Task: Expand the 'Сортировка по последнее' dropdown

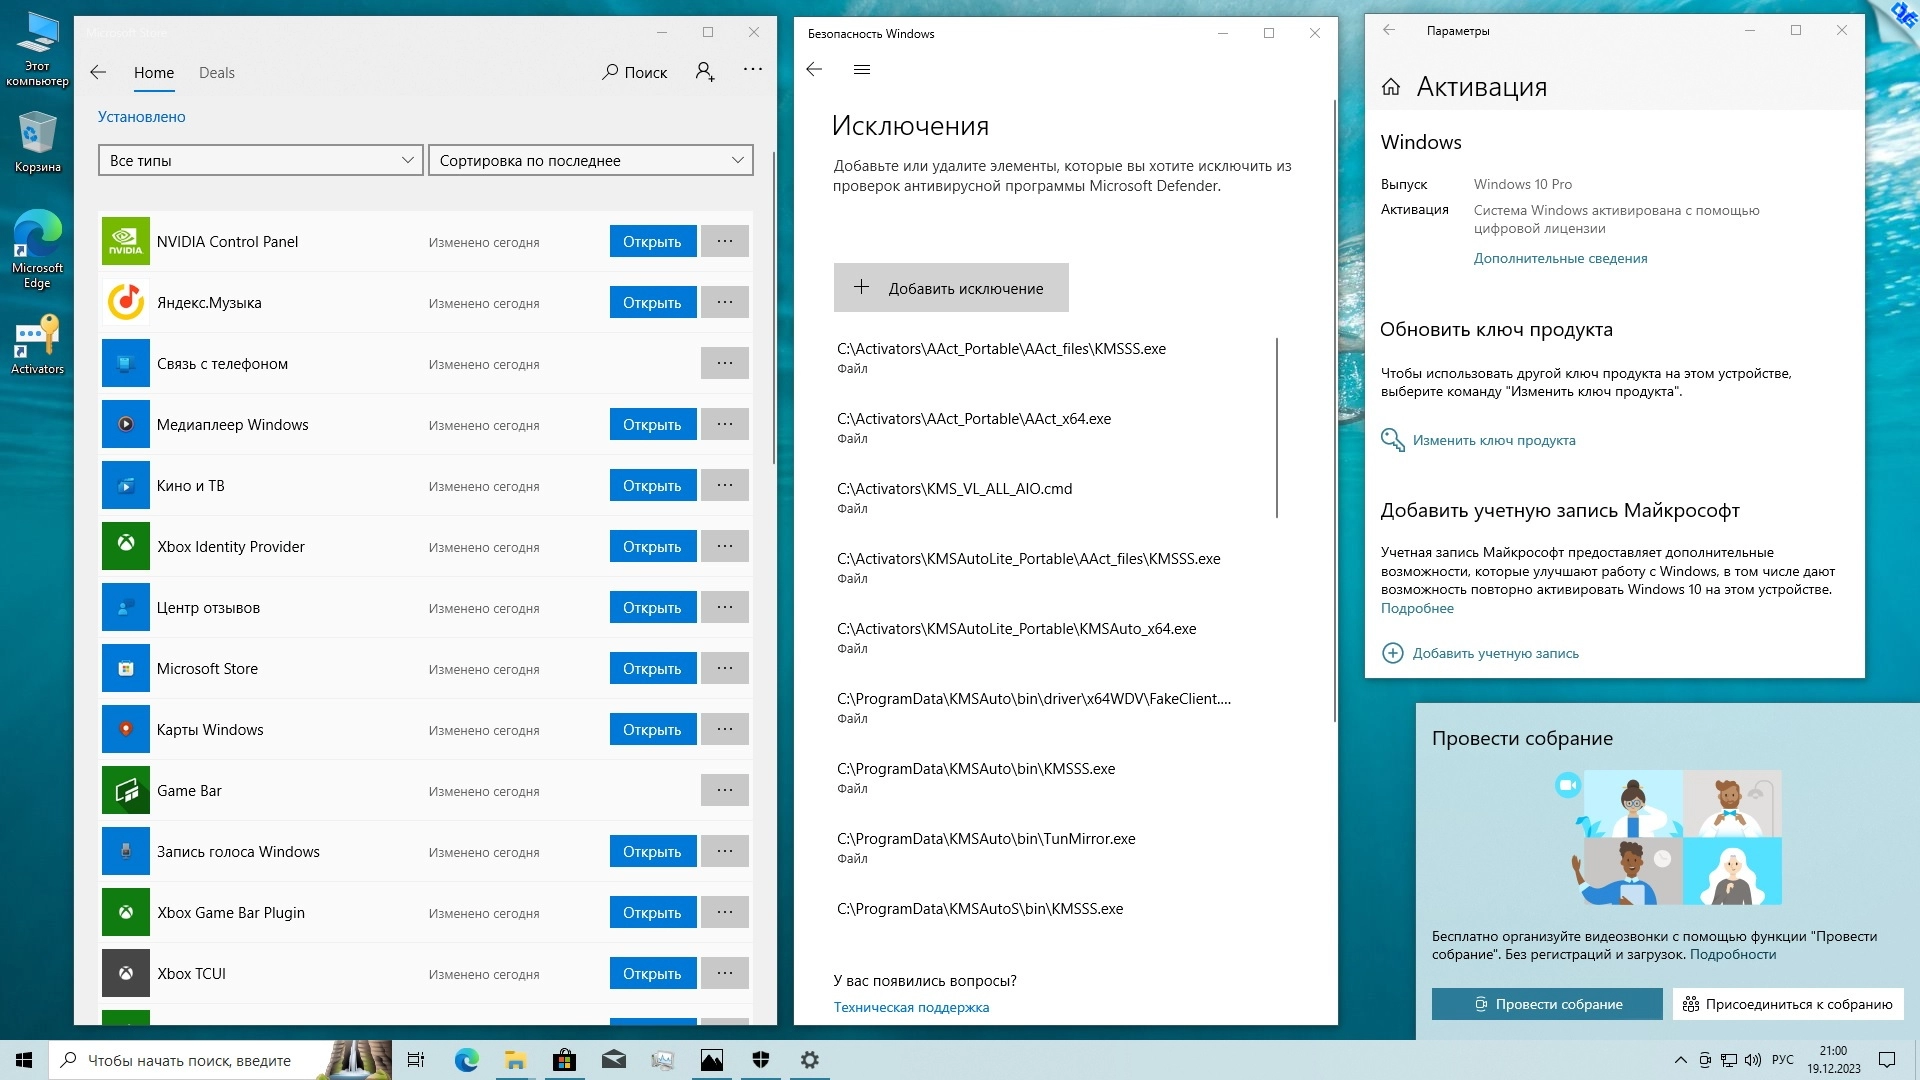Action: tap(590, 161)
